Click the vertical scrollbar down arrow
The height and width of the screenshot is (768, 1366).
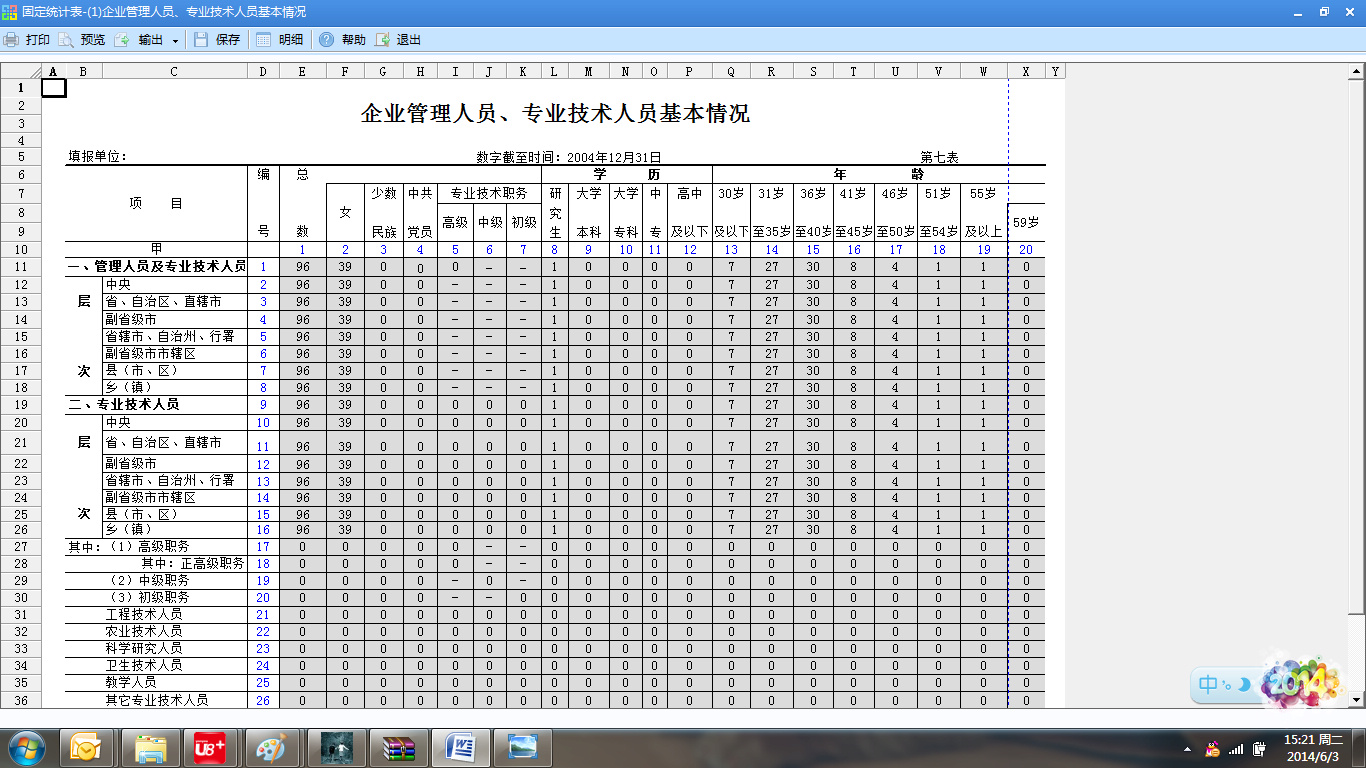(x=1357, y=699)
